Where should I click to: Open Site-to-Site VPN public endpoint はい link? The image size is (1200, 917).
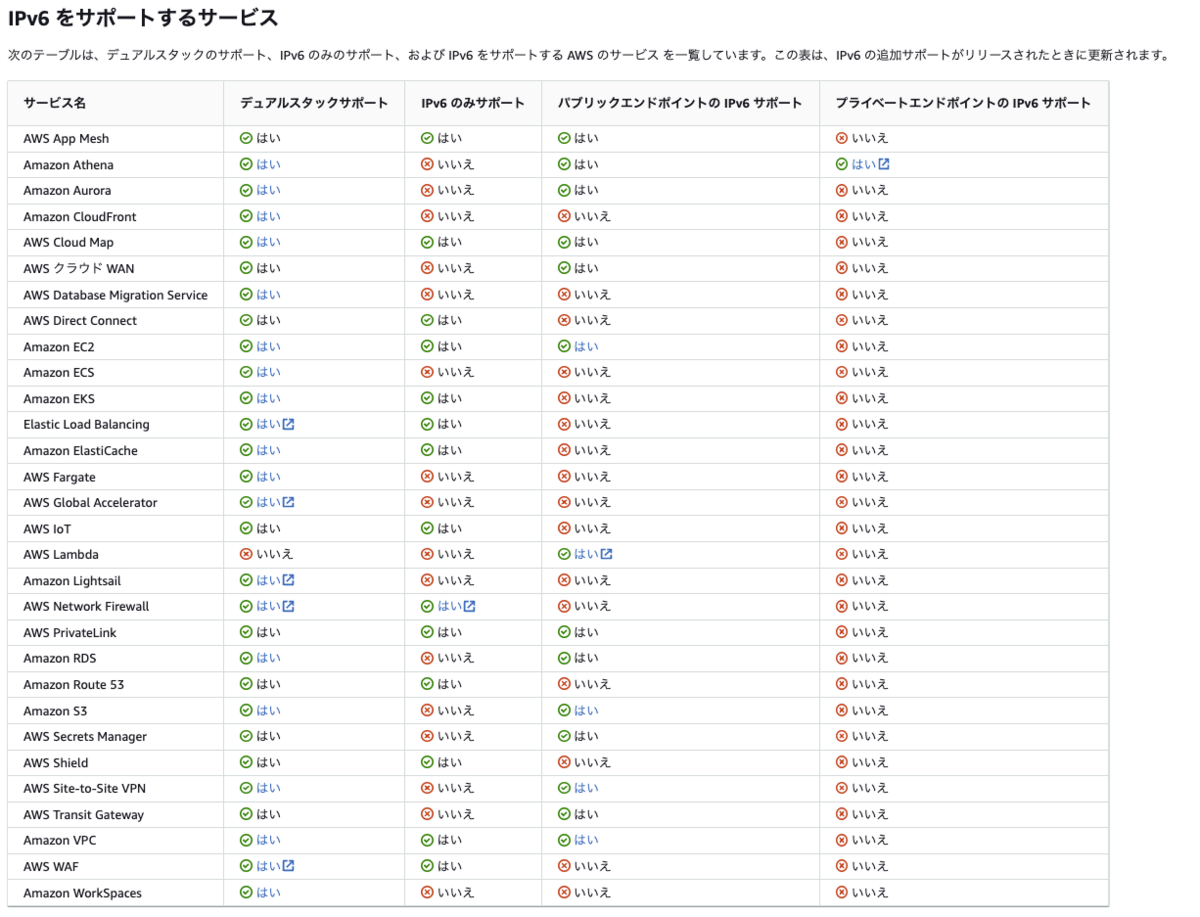point(586,788)
